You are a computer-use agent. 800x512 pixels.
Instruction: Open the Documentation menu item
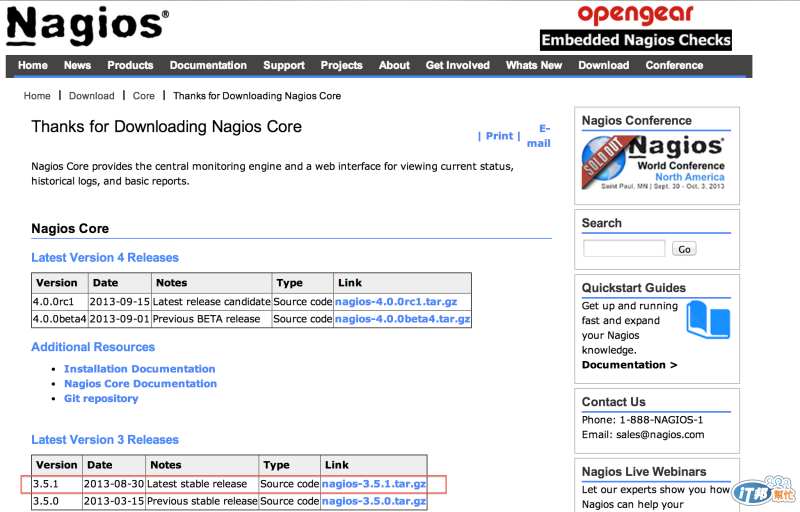click(208, 65)
